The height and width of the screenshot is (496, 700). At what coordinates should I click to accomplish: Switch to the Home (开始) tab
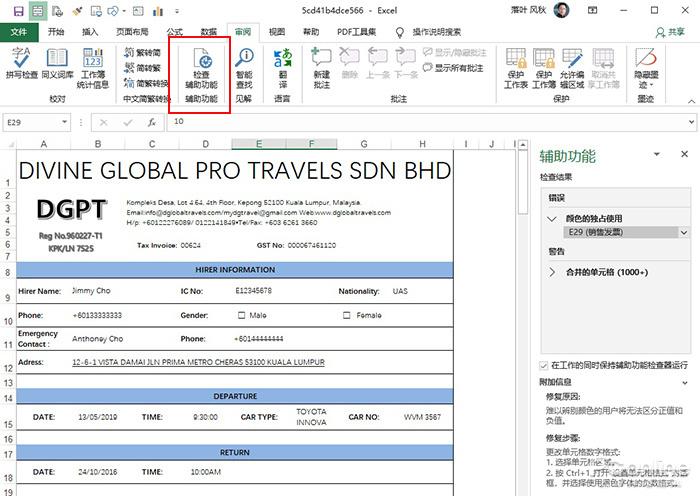click(56, 32)
